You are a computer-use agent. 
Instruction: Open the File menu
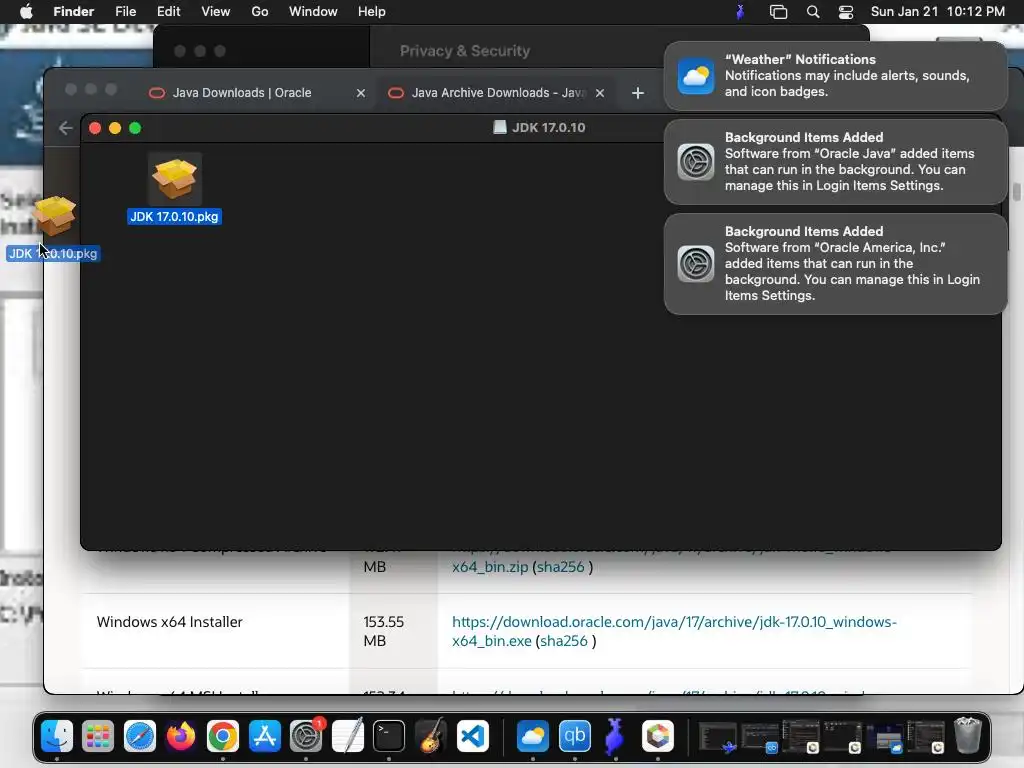point(125,12)
